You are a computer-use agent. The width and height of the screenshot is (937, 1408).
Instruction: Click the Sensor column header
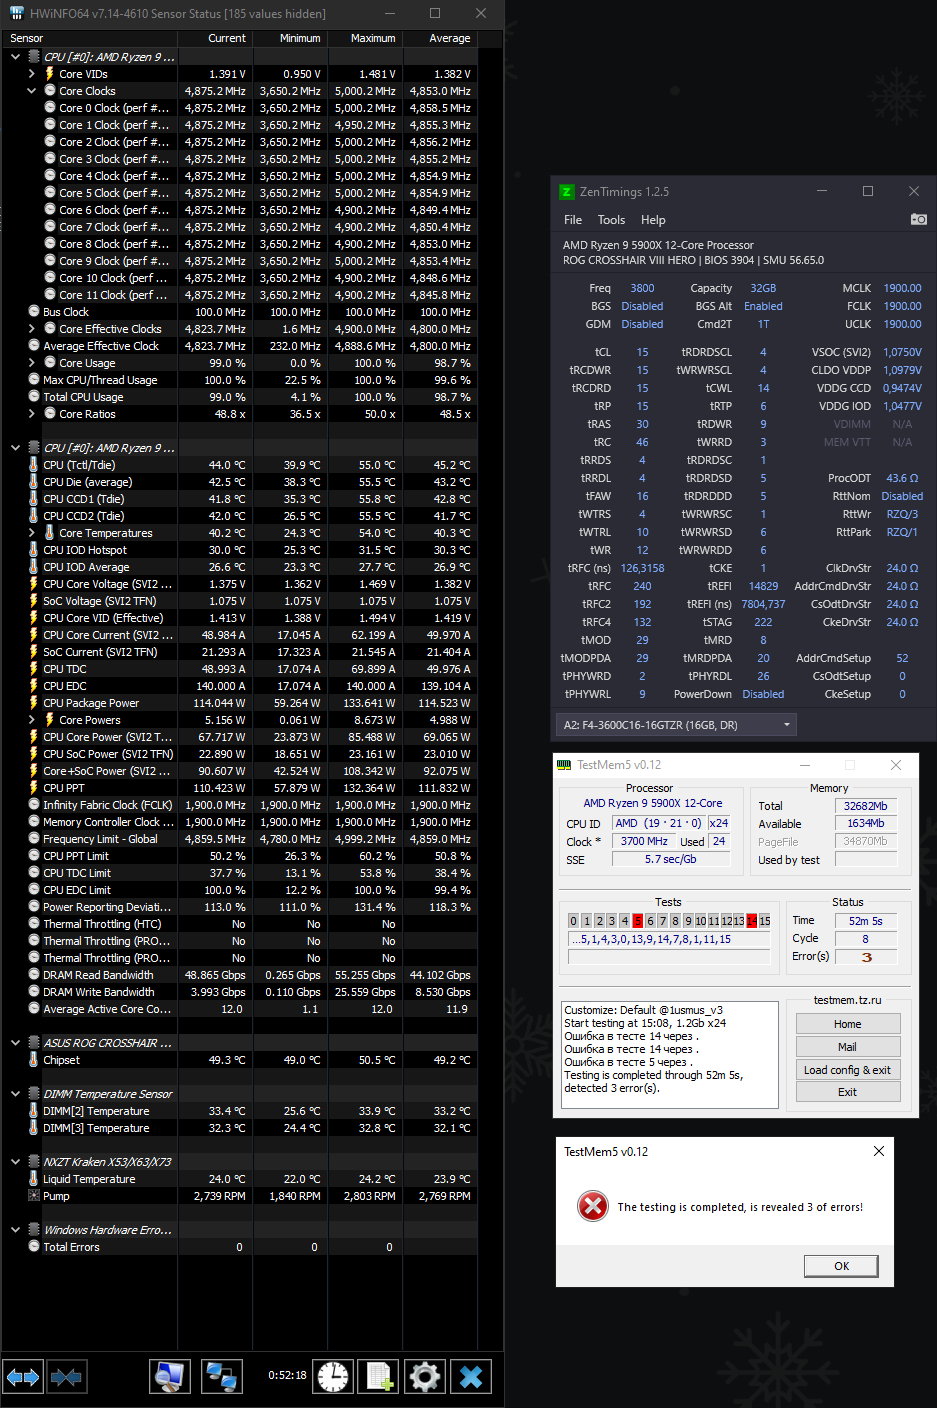click(x=89, y=38)
